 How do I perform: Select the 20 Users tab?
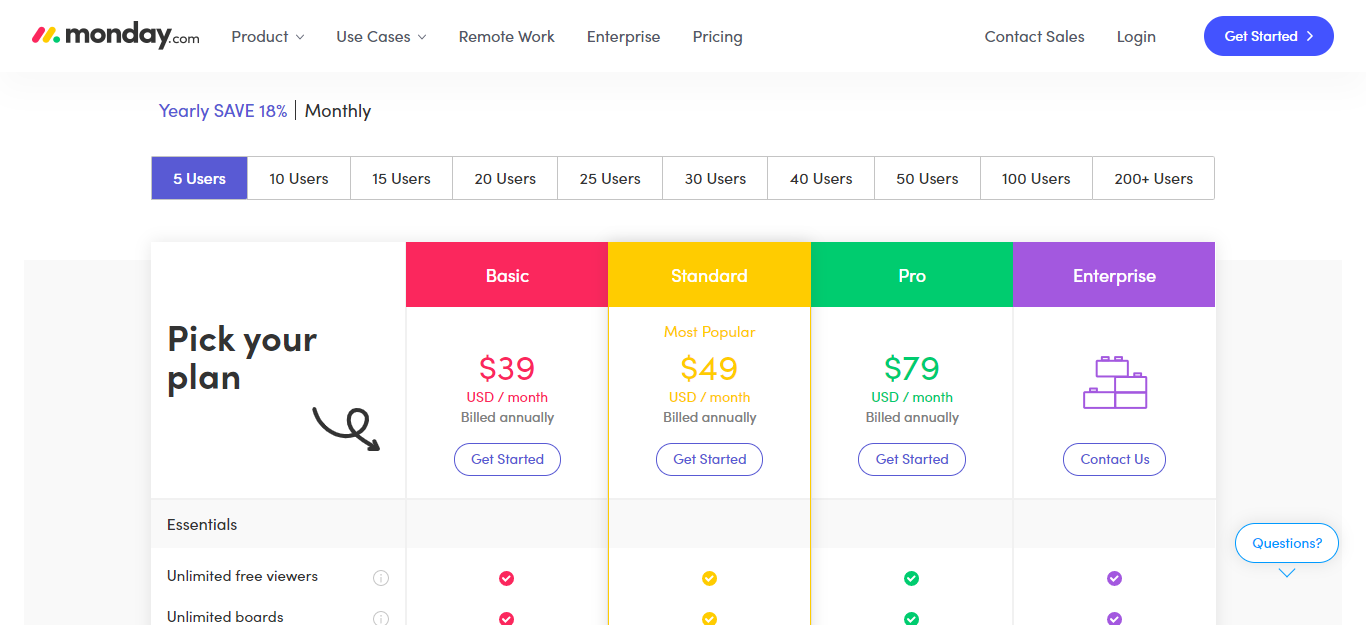click(x=505, y=178)
